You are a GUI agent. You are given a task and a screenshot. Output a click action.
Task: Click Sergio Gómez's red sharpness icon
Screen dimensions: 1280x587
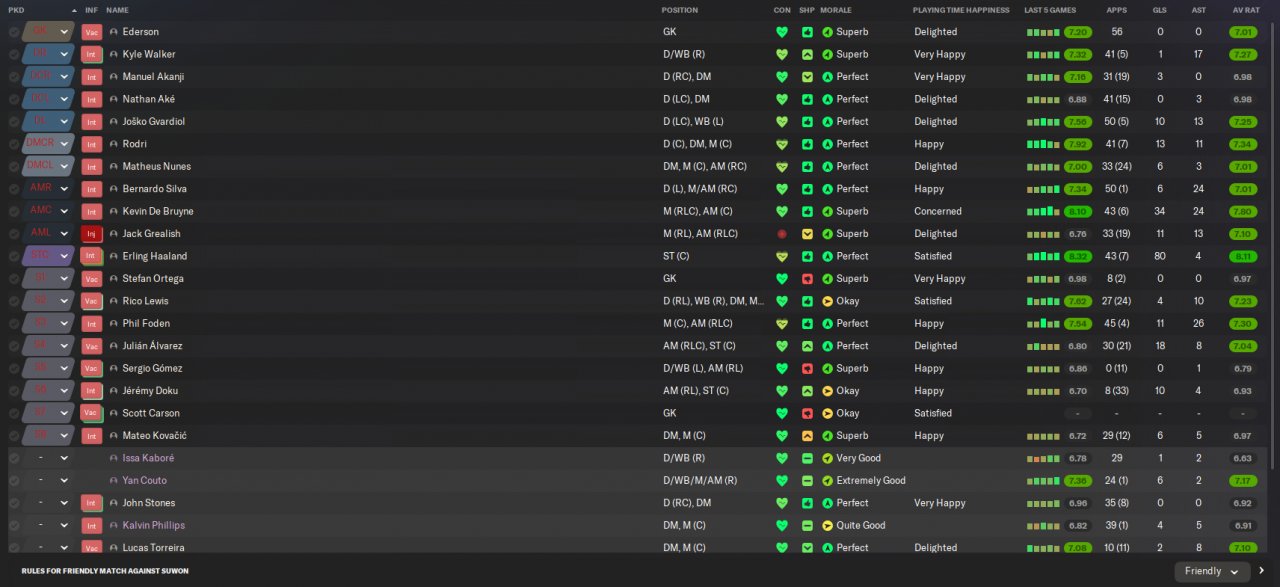coord(807,368)
